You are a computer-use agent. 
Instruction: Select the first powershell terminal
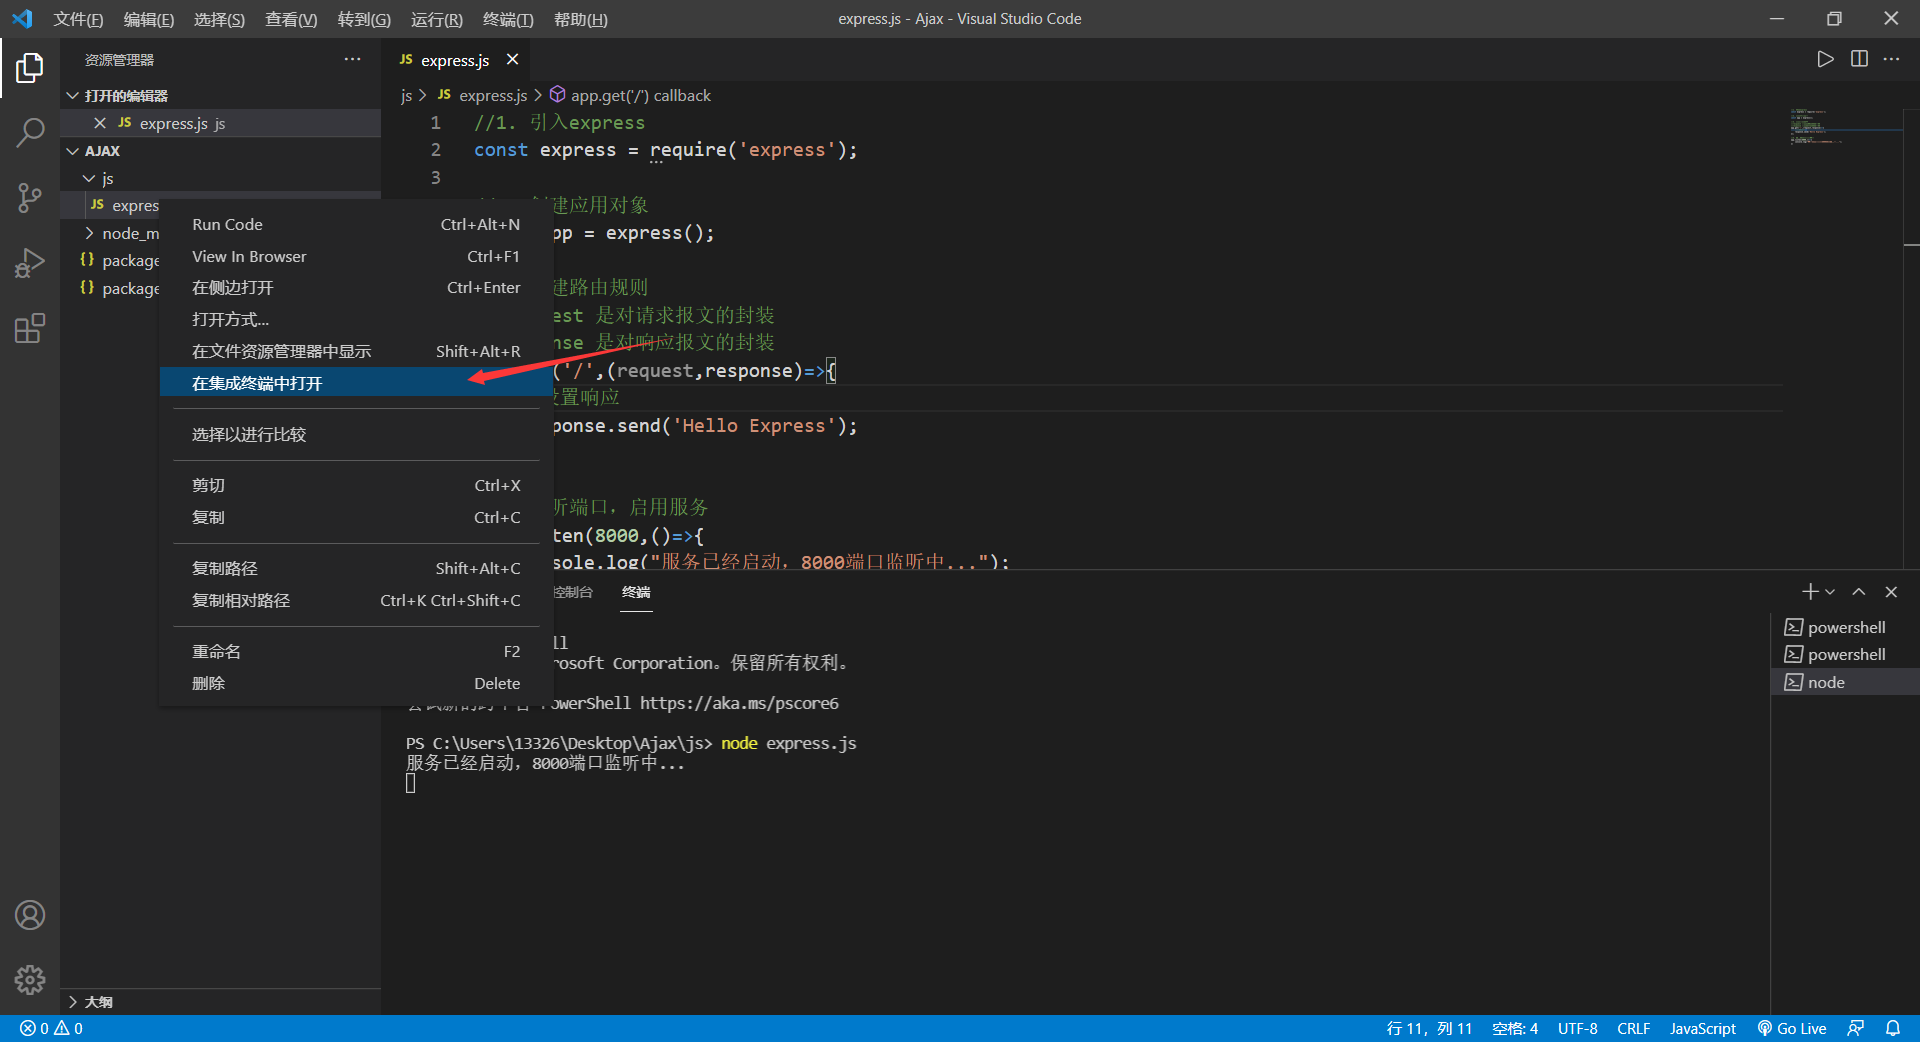pyautogui.click(x=1845, y=627)
